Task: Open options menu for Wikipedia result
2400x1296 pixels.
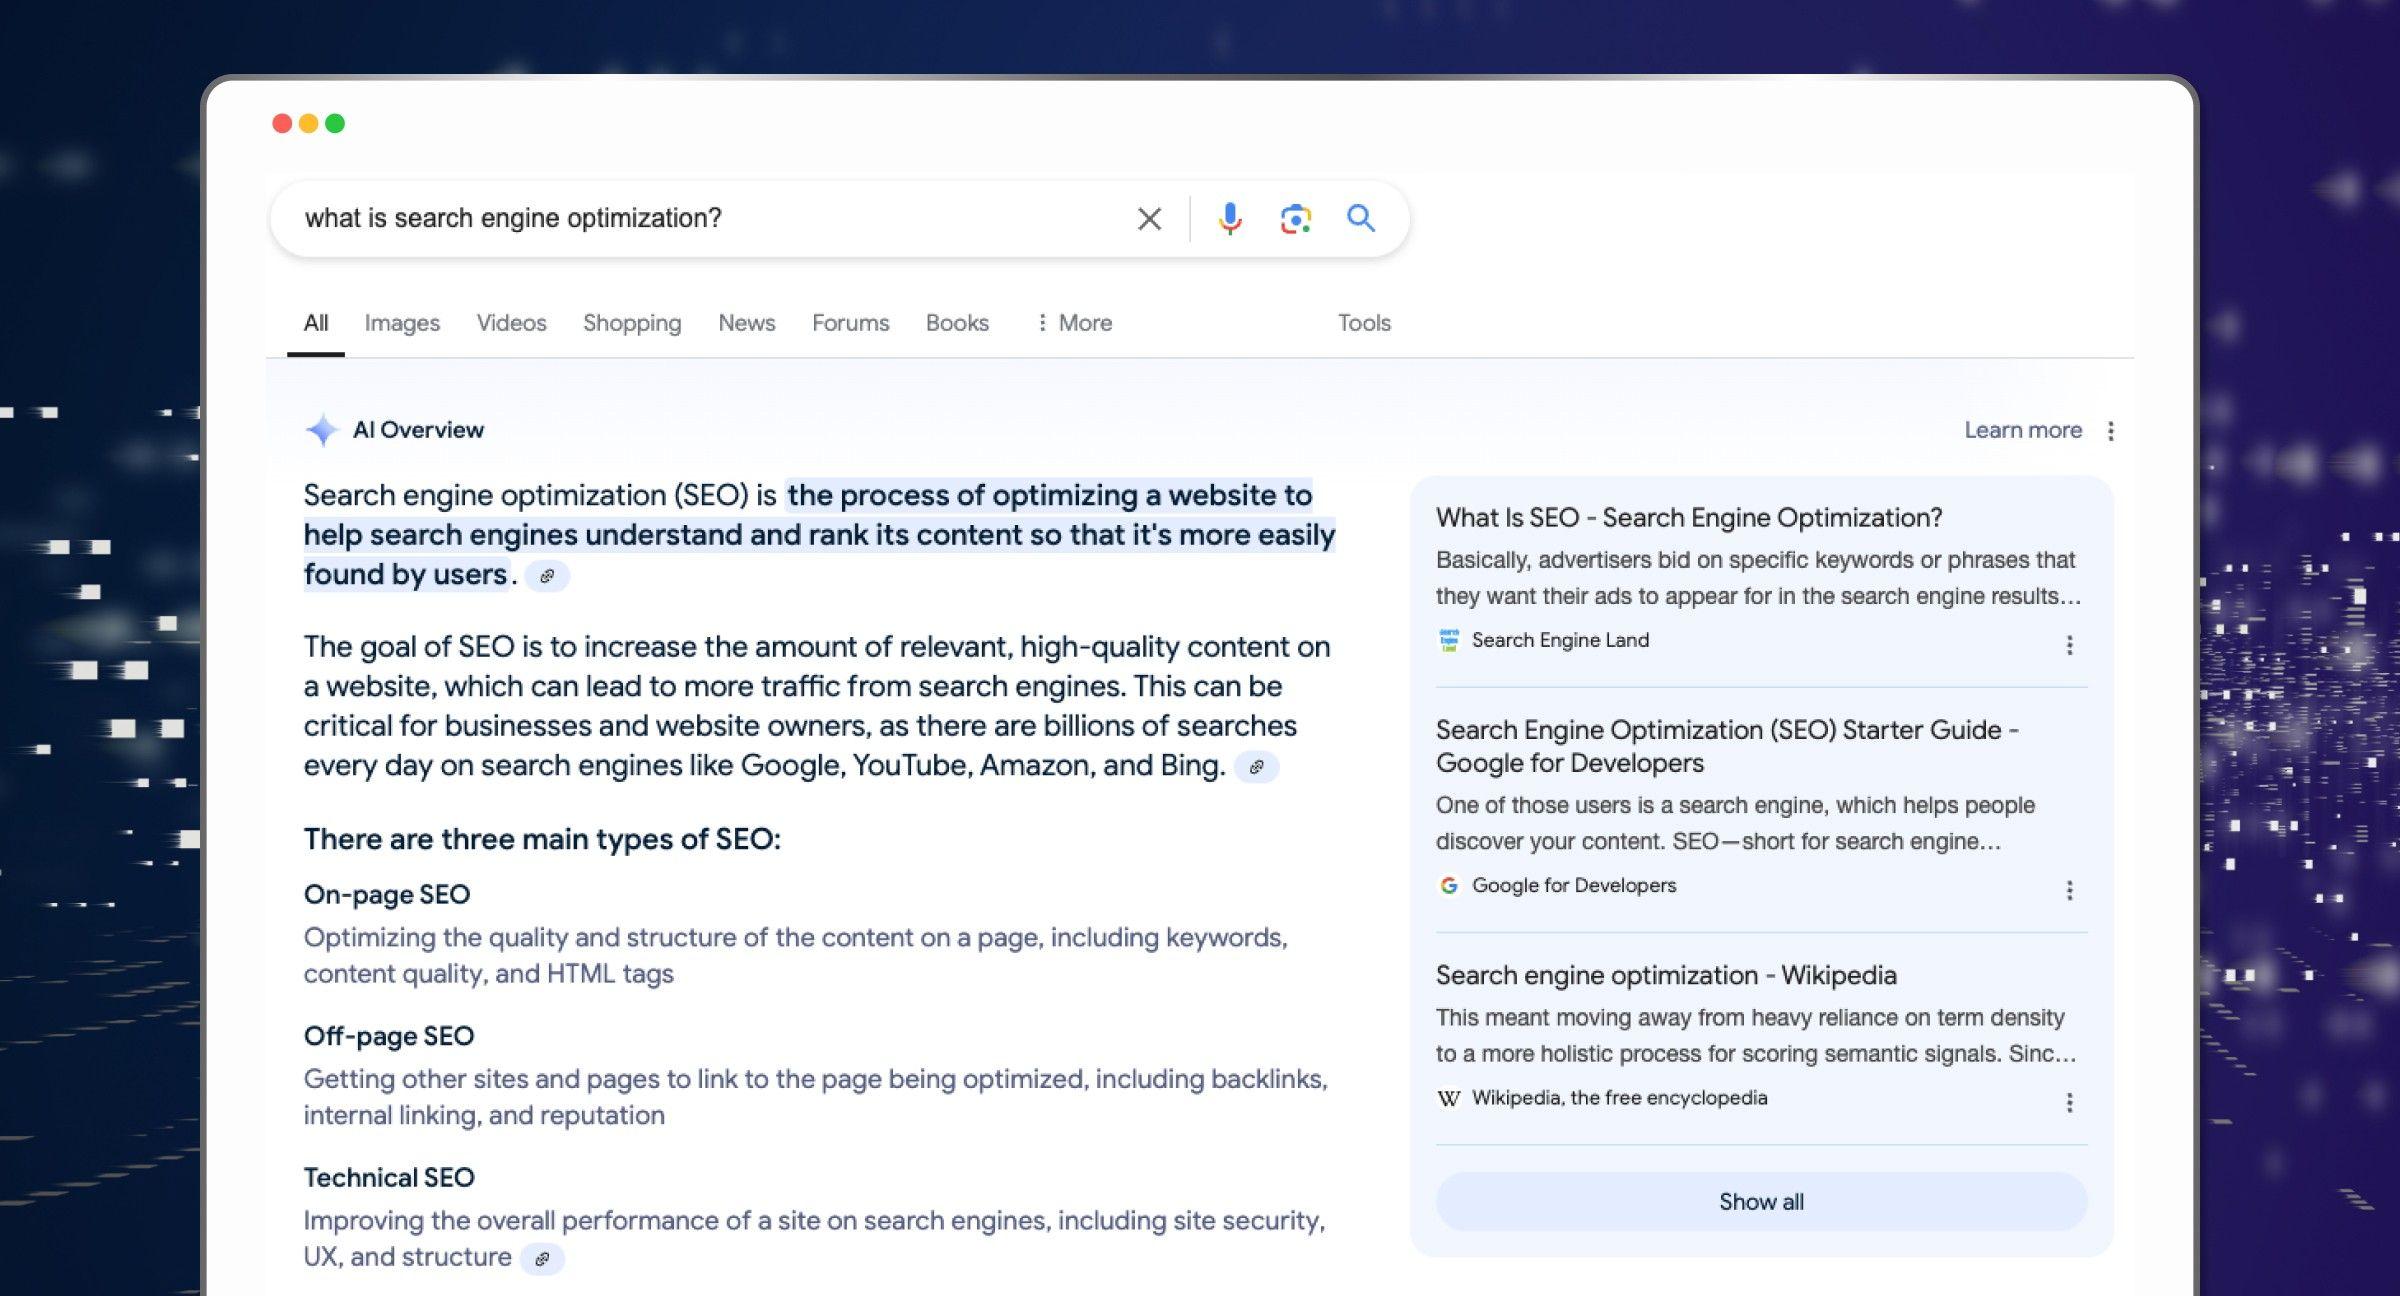Action: pos(2069,1102)
